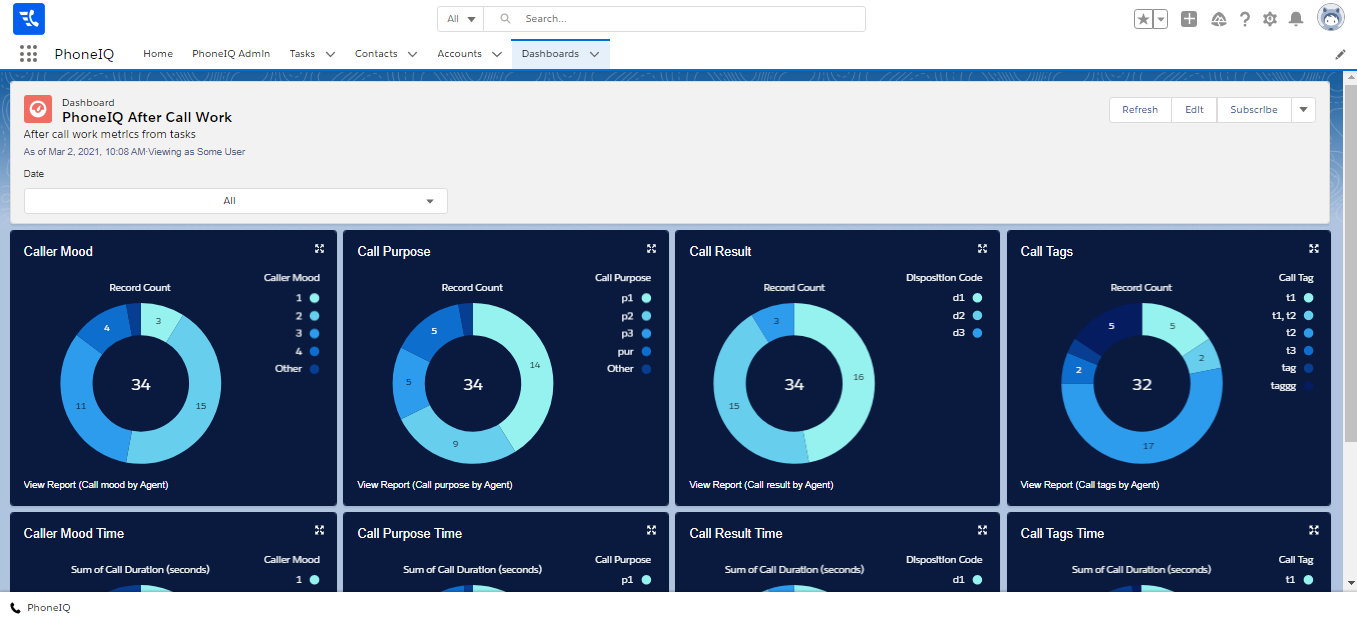
Task: Expand the Call Tags chart
Action: pyautogui.click(x=1314, y=249)
